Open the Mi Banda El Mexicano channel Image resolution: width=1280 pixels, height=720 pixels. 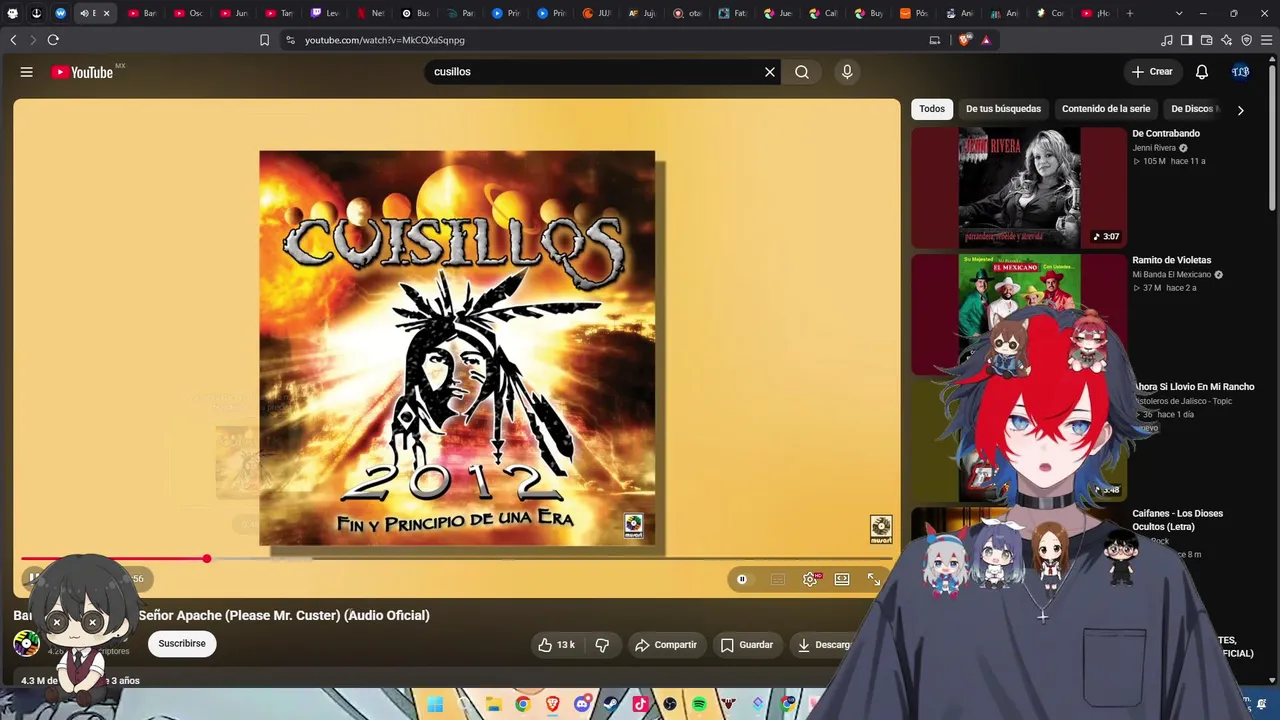coord(1172,274)
